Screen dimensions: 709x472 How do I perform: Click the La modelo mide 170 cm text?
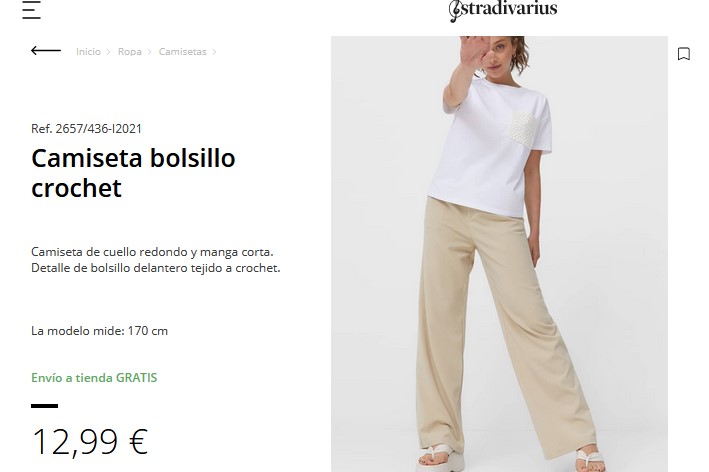click(x=99, y=331)
